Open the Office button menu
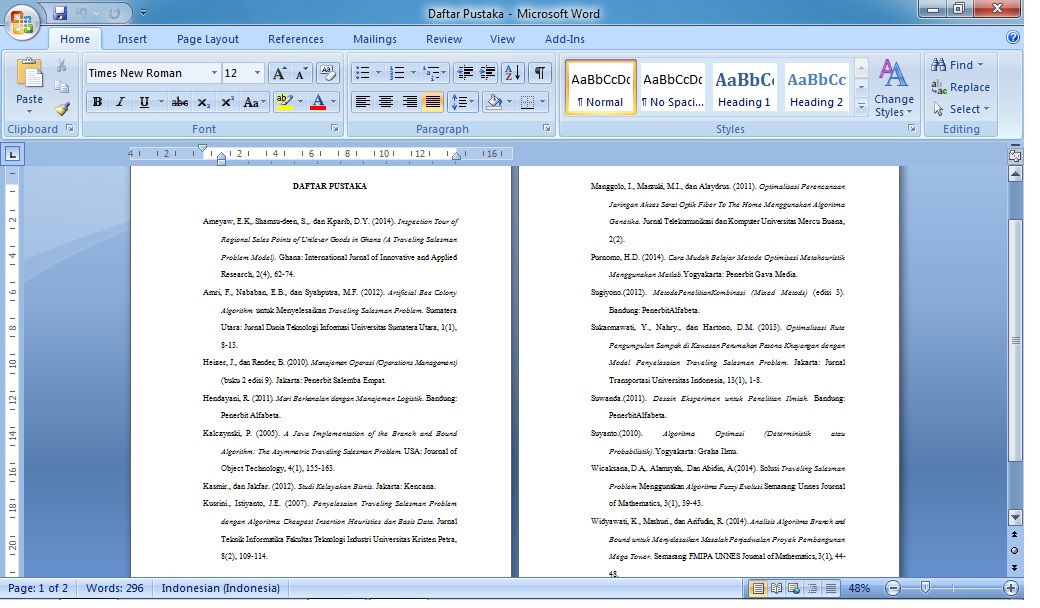The image size is (1040, 608). 22,23
